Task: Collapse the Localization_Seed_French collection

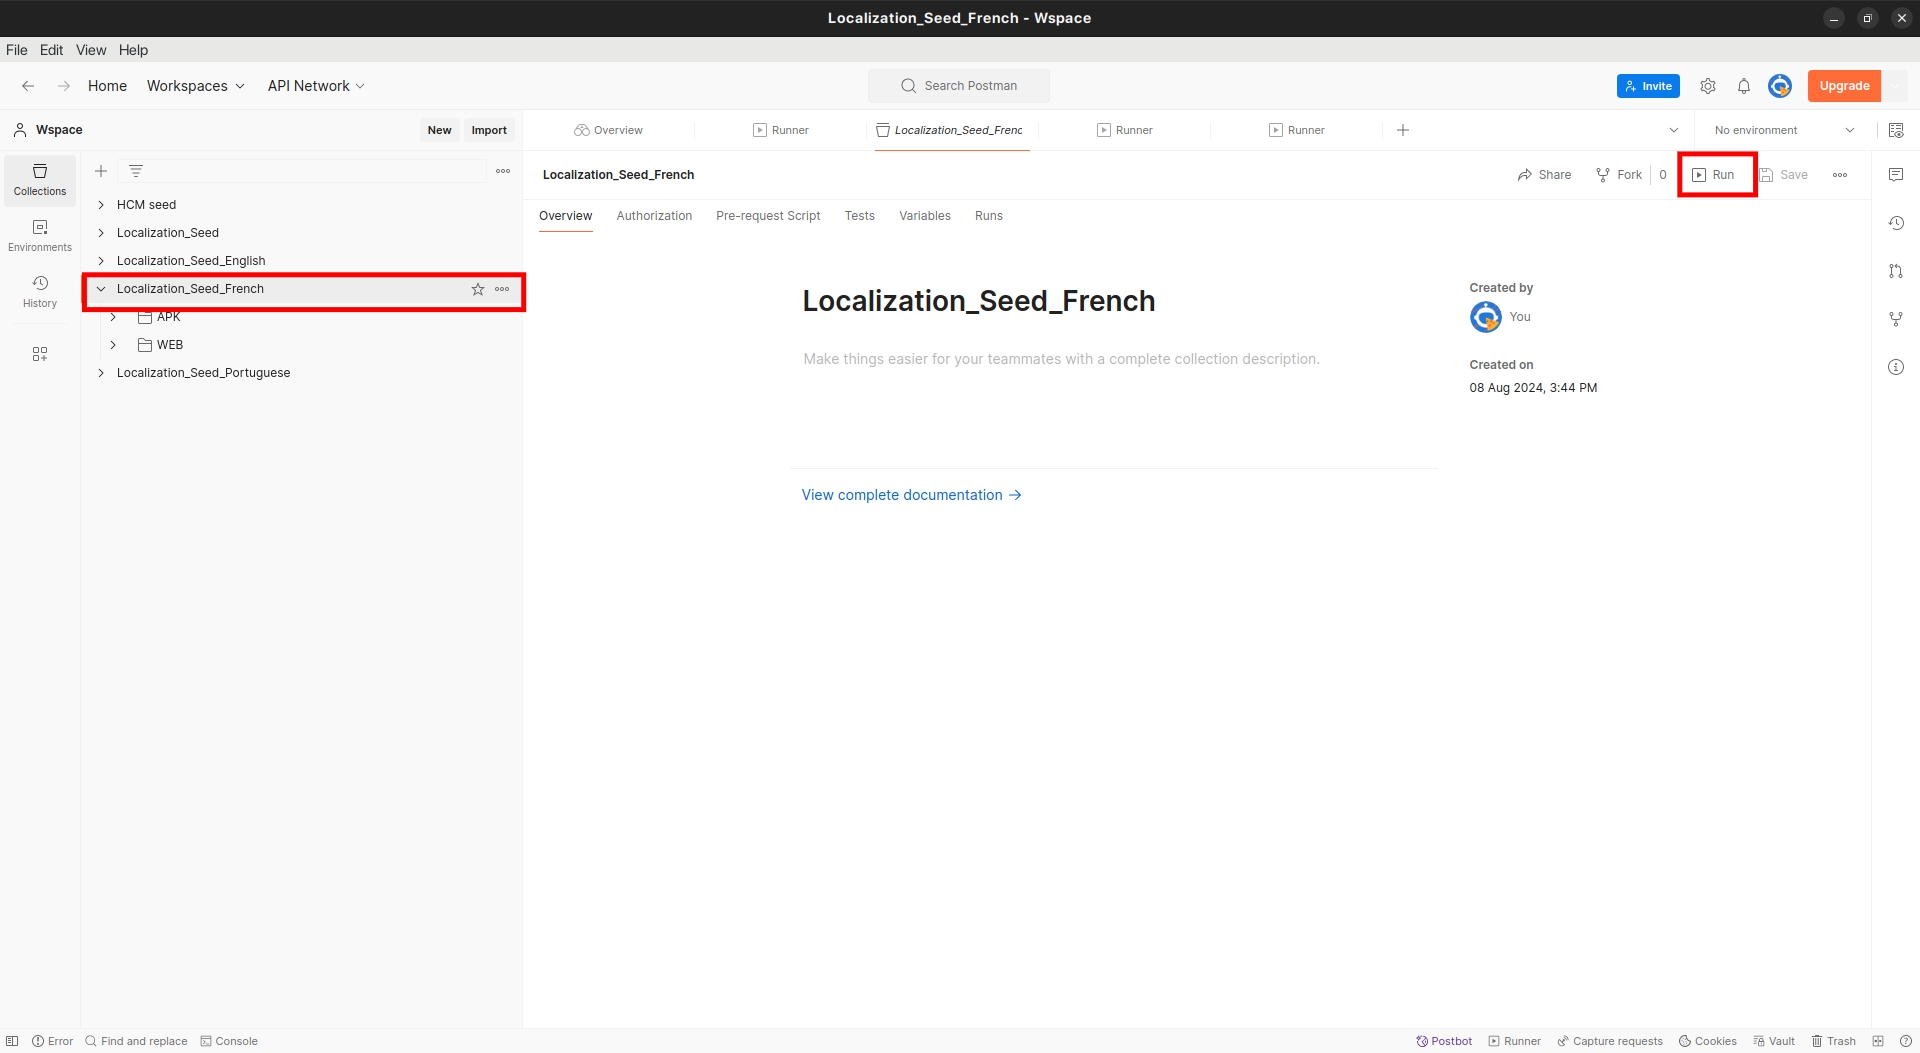Action: pyautogui.click(x=101, y=289)
